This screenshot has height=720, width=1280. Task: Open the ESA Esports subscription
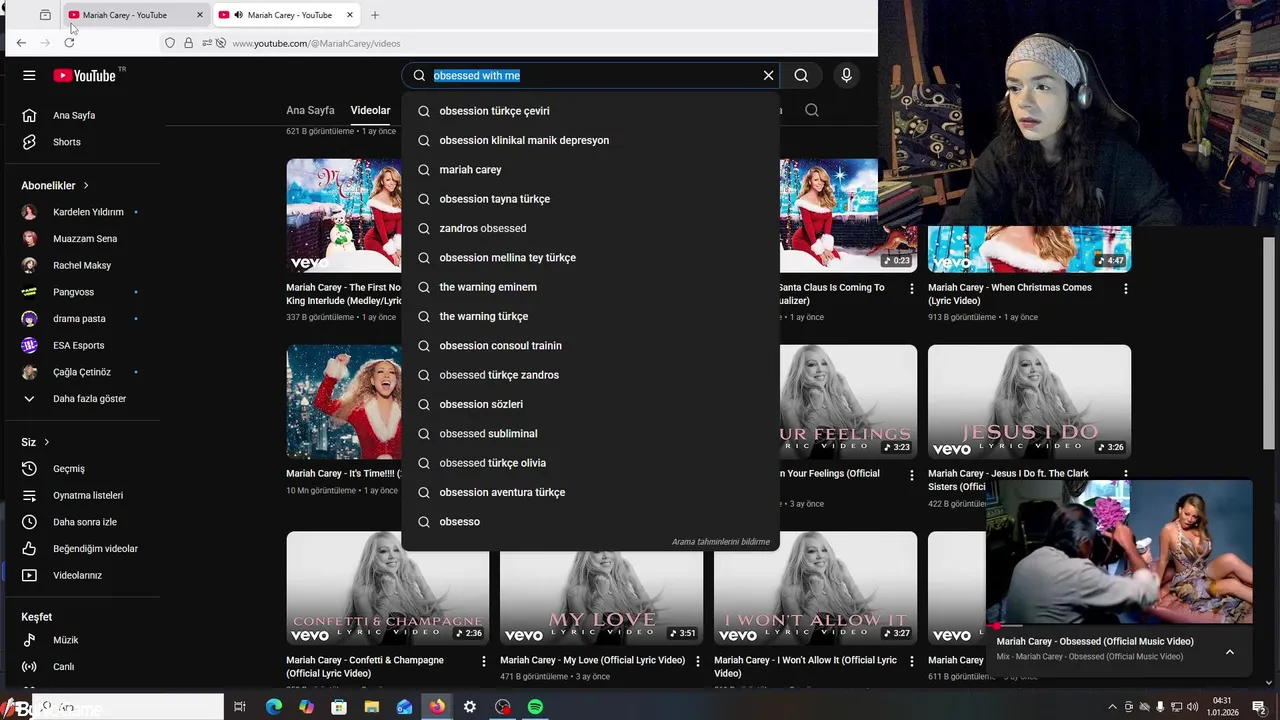pyautogui.click(x=83, y=346)
